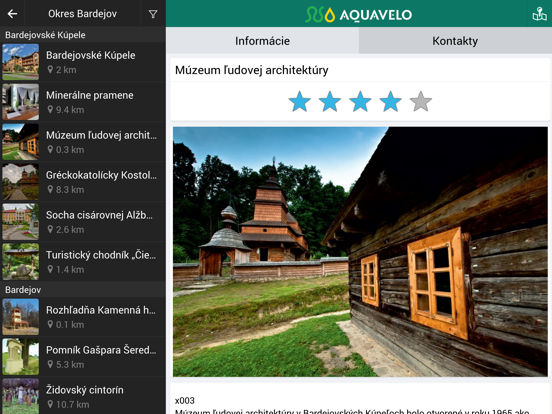
Task: Click the x003 code text
Action: 185,401
